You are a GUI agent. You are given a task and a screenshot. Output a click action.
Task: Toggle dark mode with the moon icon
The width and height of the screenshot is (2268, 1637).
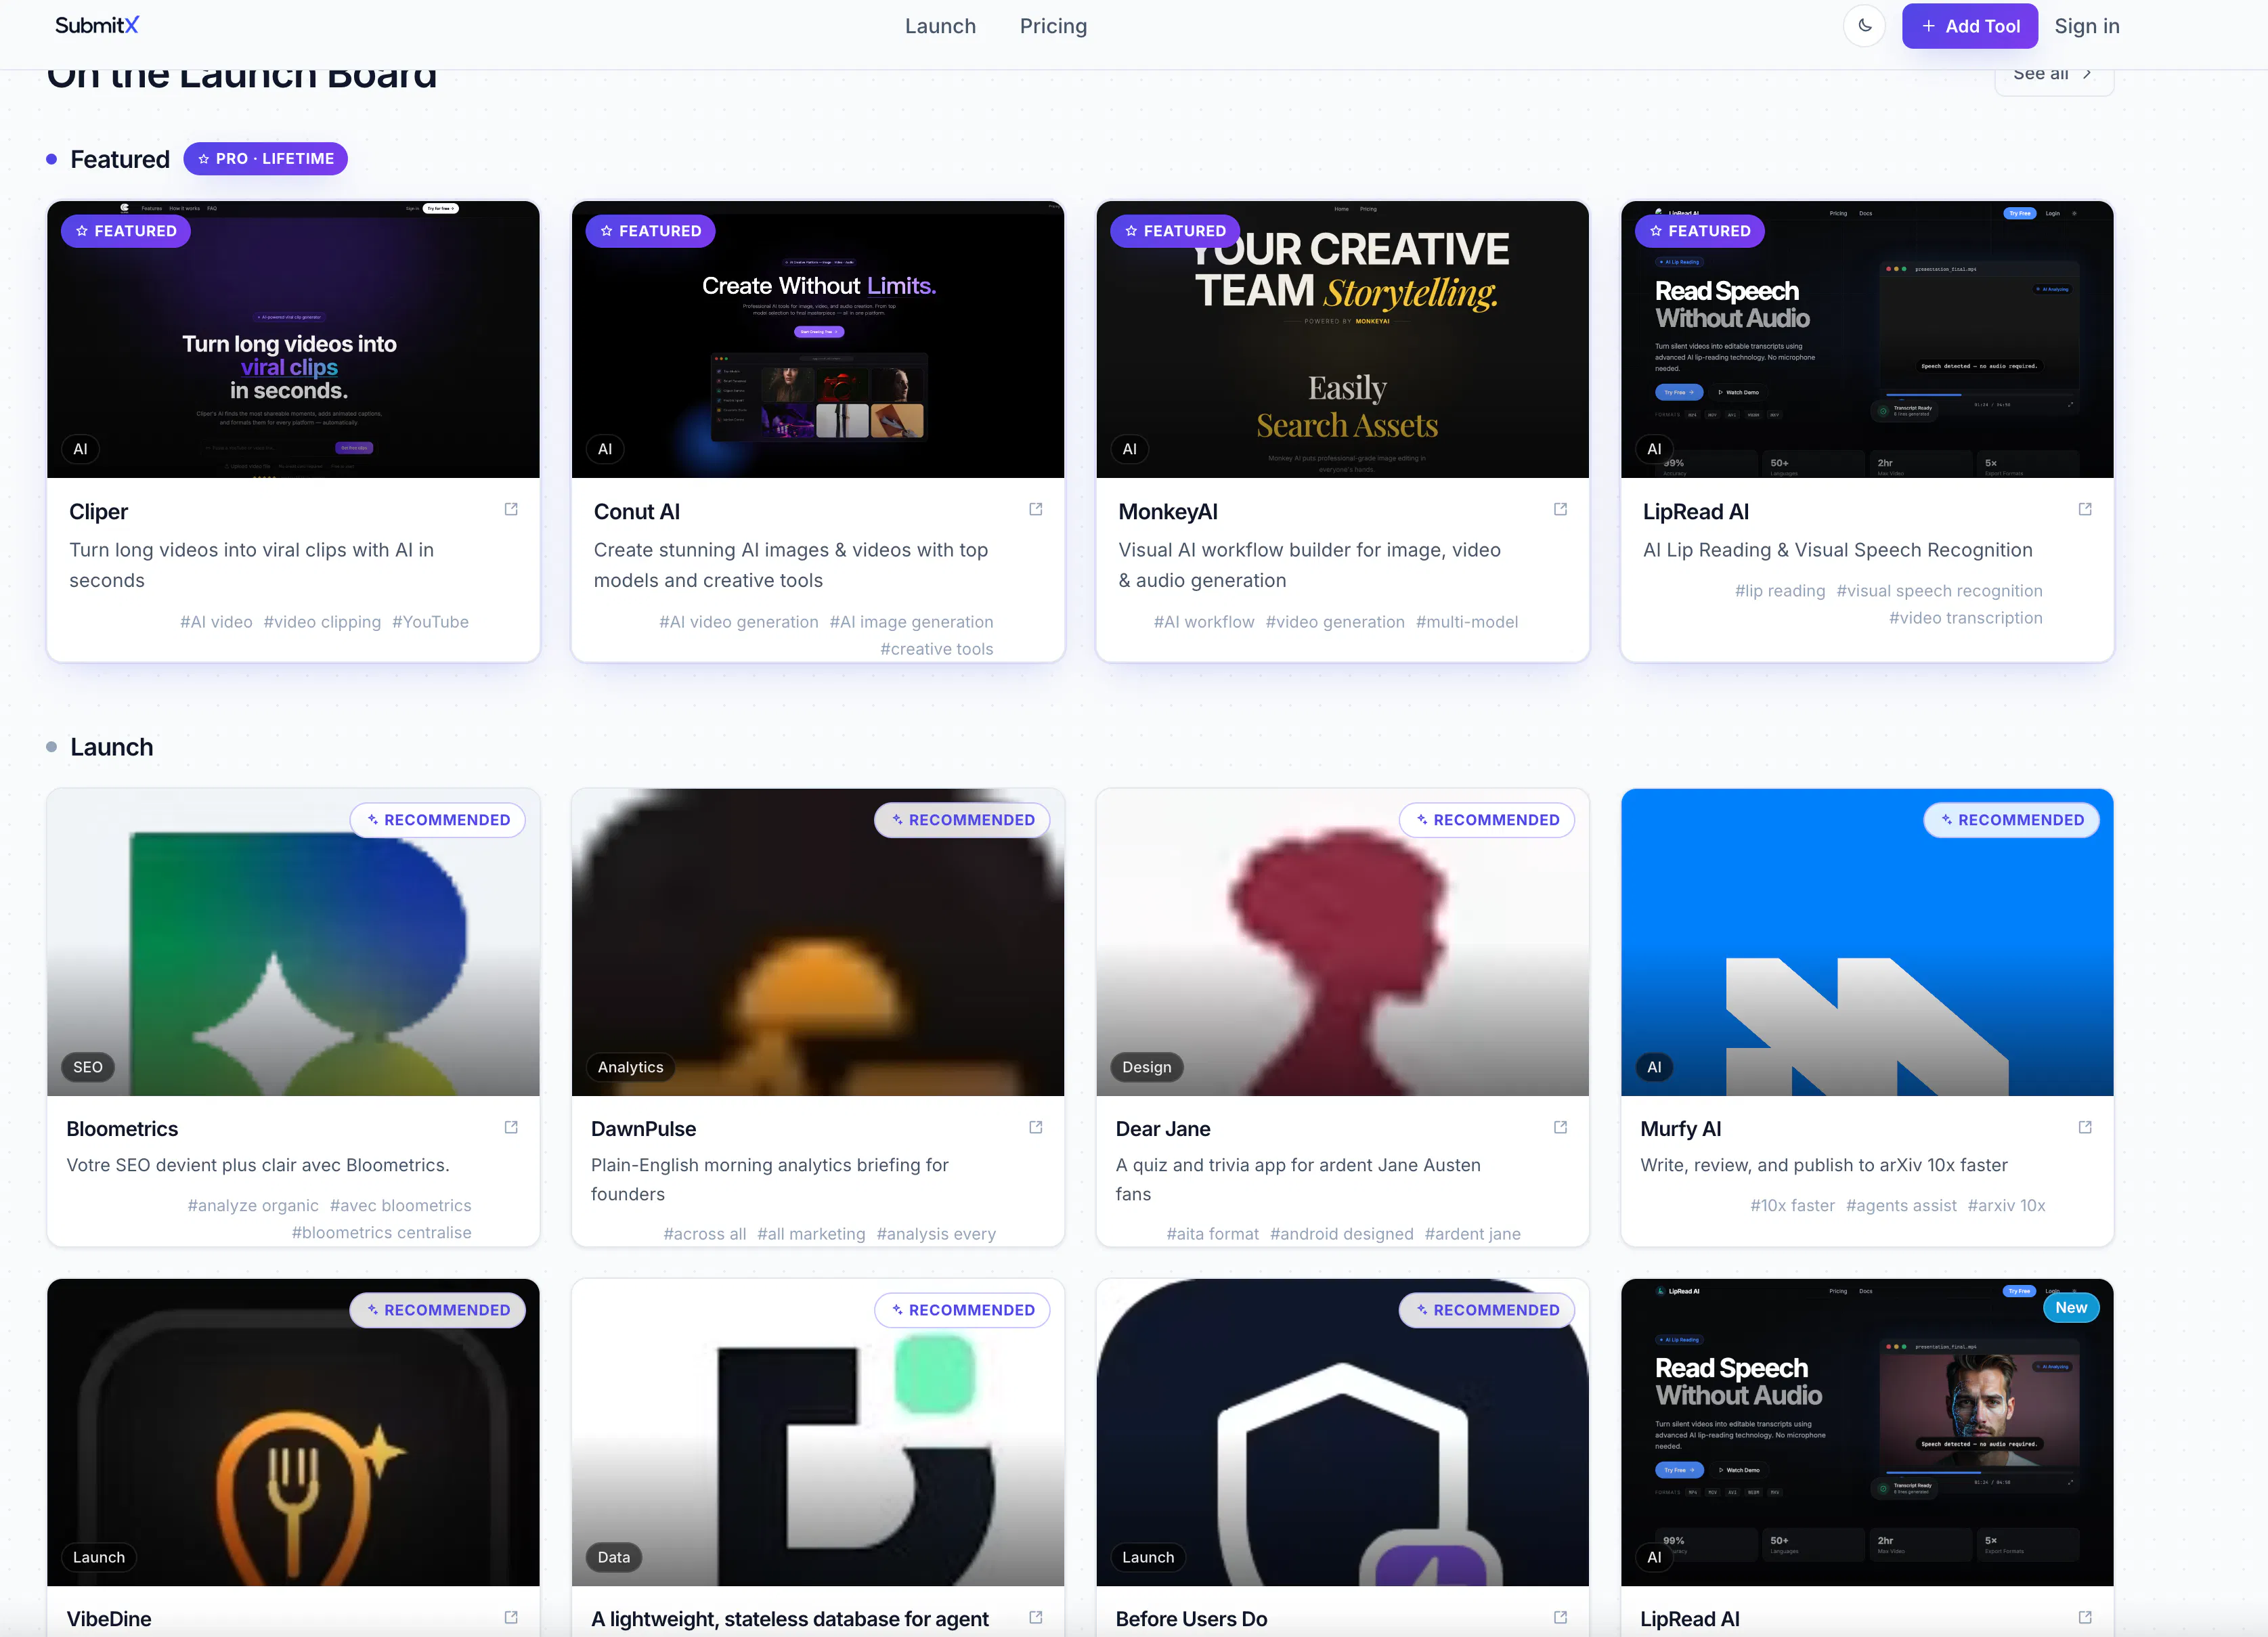point(1864,26)
